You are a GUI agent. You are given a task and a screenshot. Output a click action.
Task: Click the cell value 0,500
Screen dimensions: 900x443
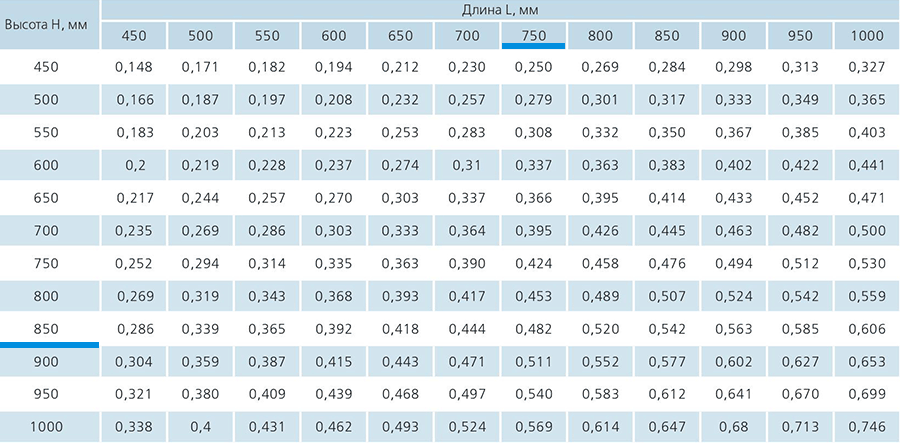(x=867, y=231)
